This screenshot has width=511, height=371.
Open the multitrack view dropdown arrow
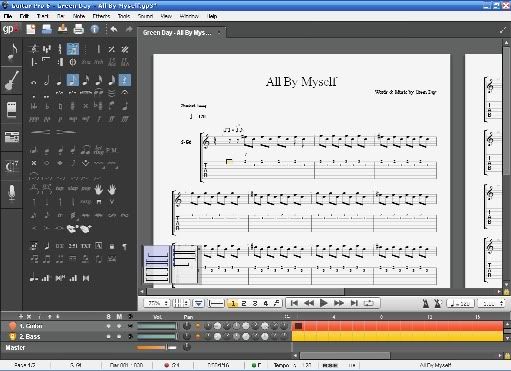click(x=199, y=303)
